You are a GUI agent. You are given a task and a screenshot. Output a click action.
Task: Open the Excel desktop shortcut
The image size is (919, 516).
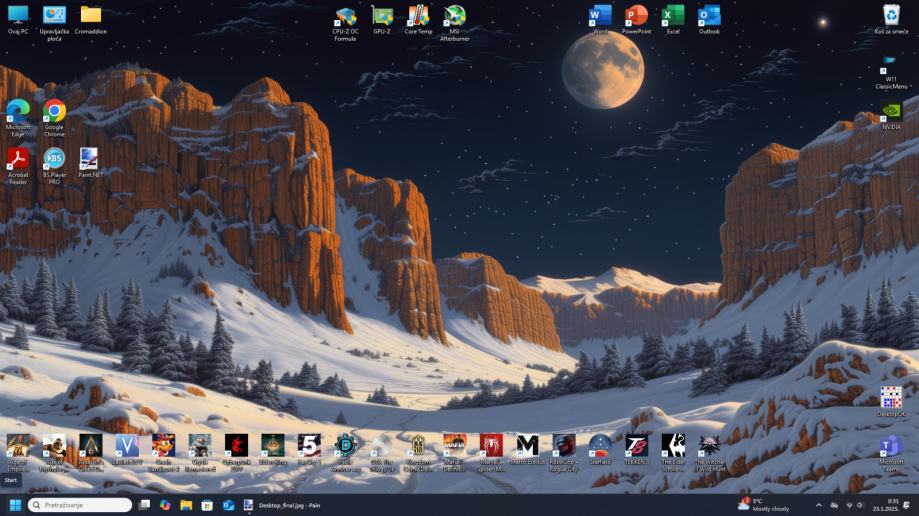(673, 20)
